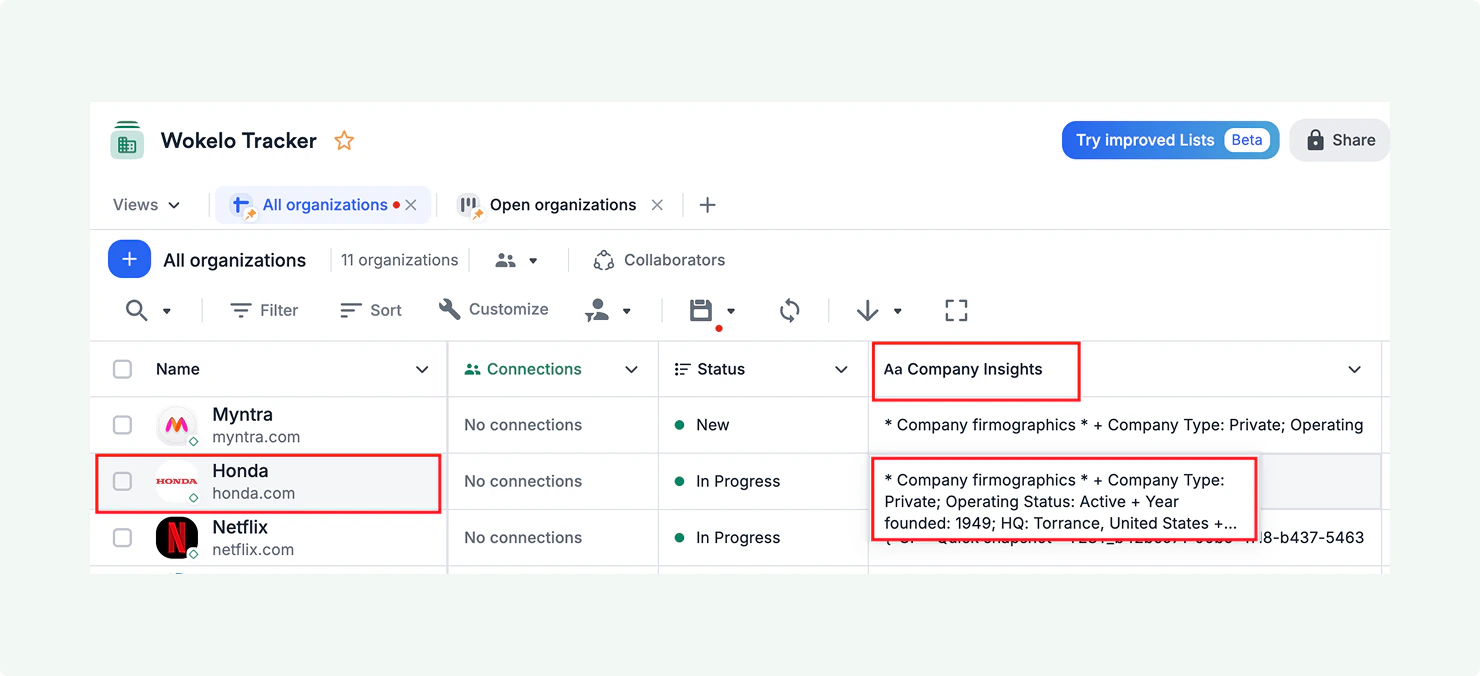Open the Filter options

[x=264, y=311]
